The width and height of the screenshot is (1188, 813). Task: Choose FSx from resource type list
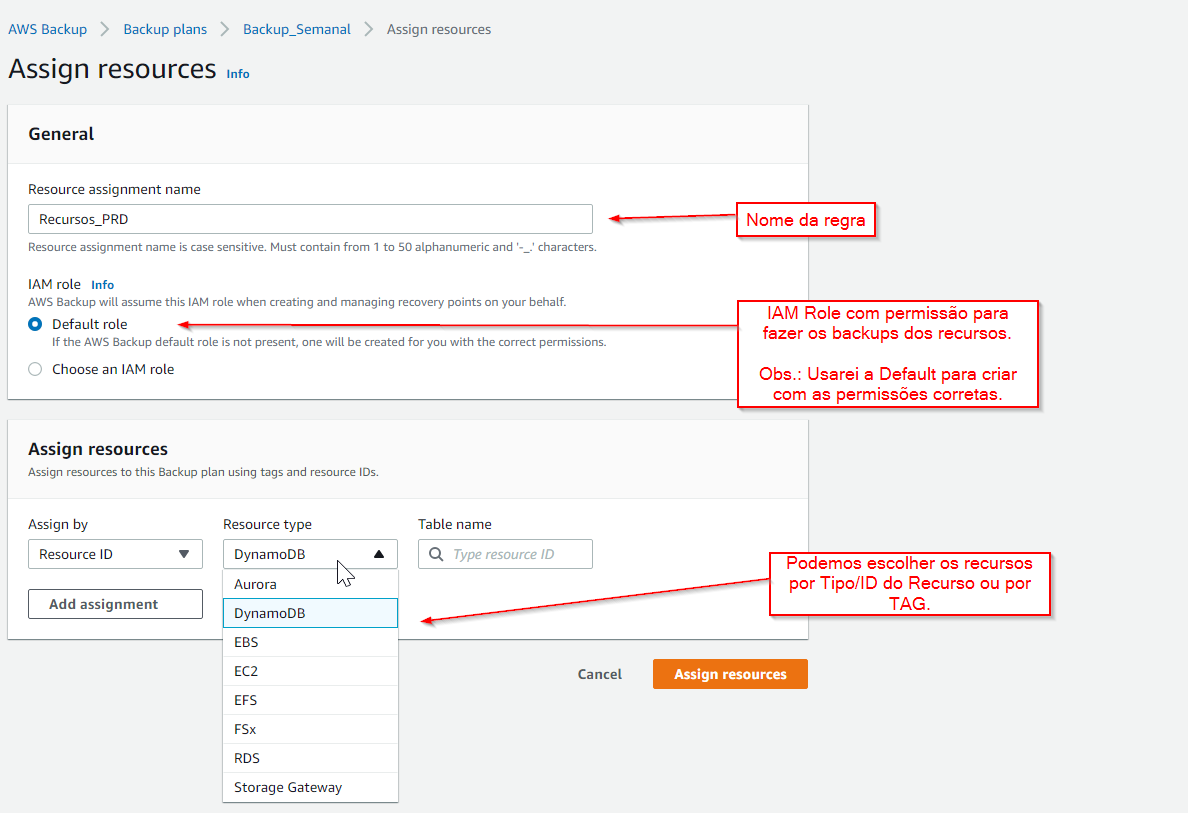(x=311, y=729)
